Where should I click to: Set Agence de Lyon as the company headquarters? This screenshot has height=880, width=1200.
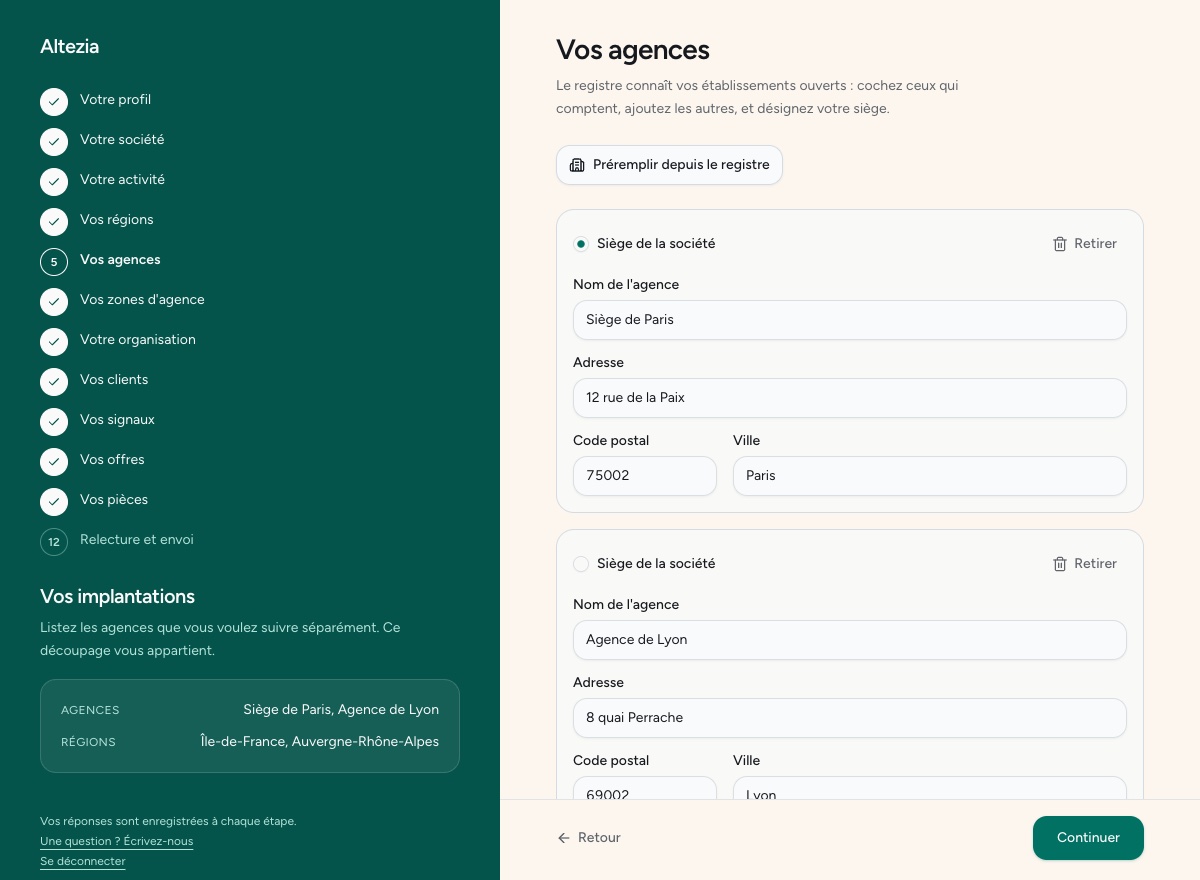[581, 564]
